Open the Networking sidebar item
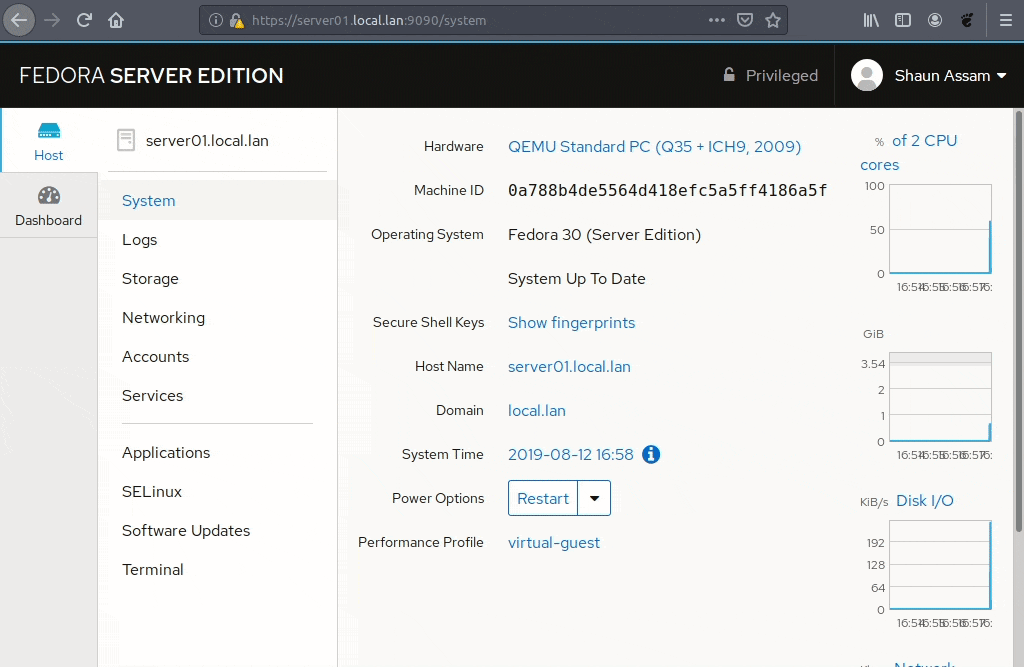The image size is (1024, 667). [x=163, y=318]
